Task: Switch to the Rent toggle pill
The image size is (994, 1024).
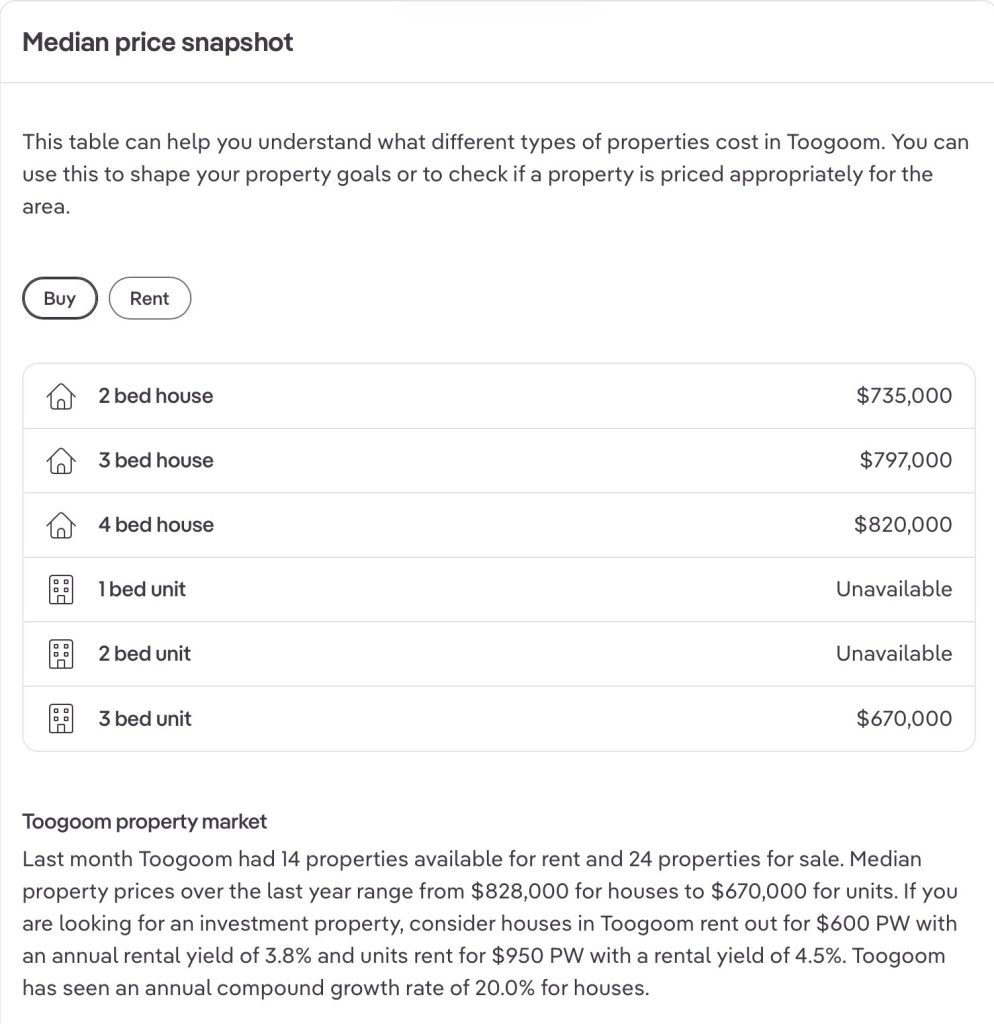Action: 149,298
